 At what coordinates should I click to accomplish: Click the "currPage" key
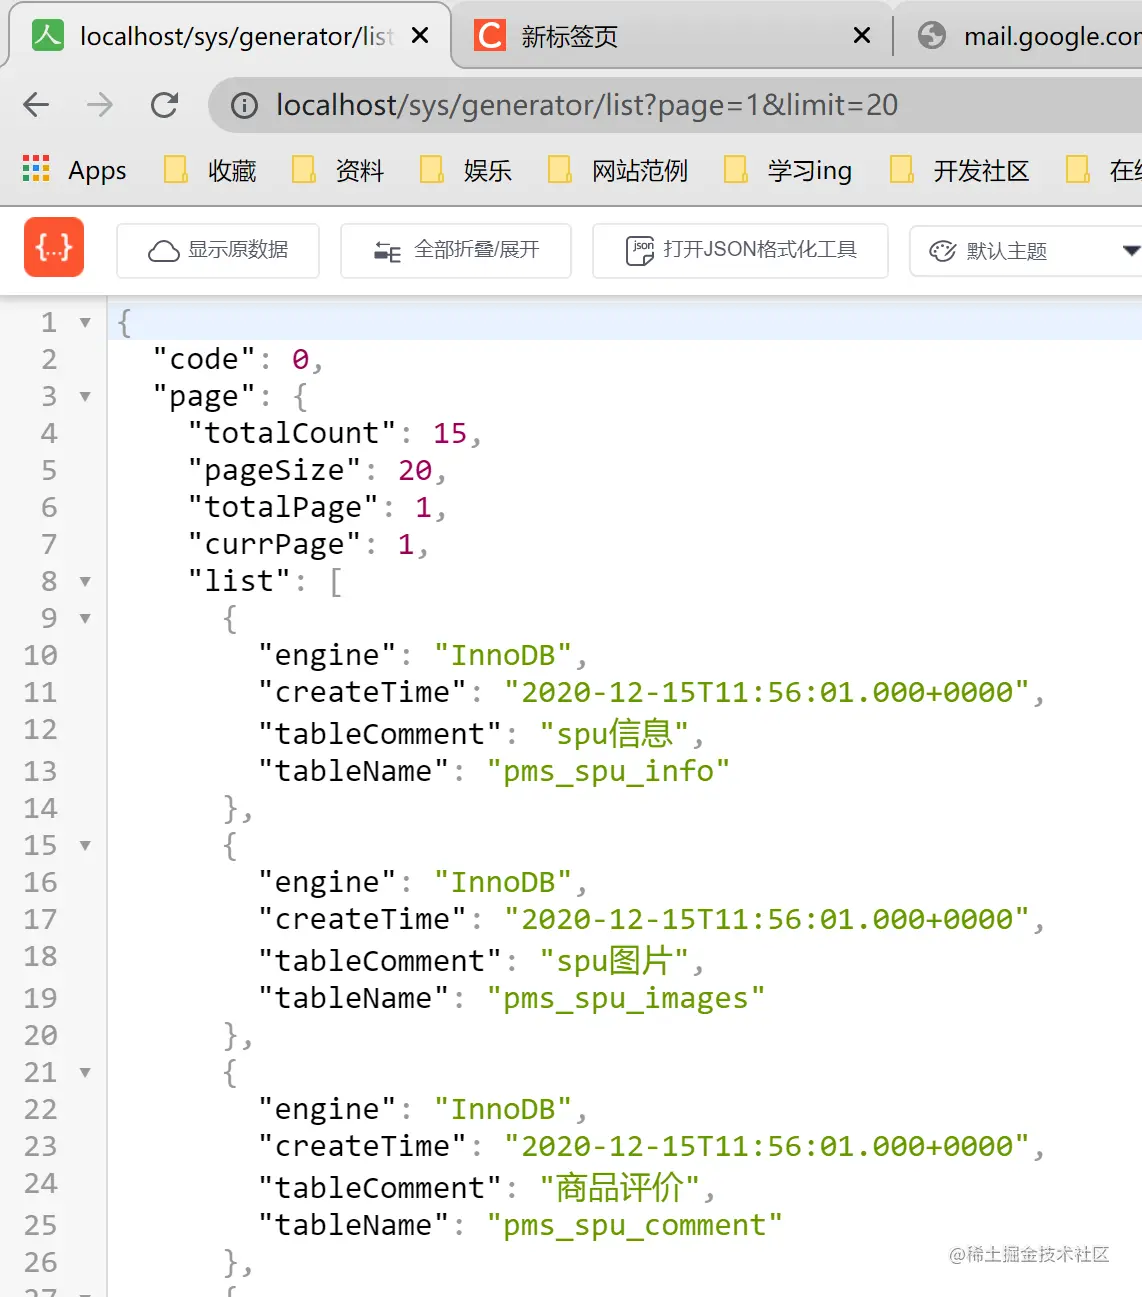(x=275, y=544)
